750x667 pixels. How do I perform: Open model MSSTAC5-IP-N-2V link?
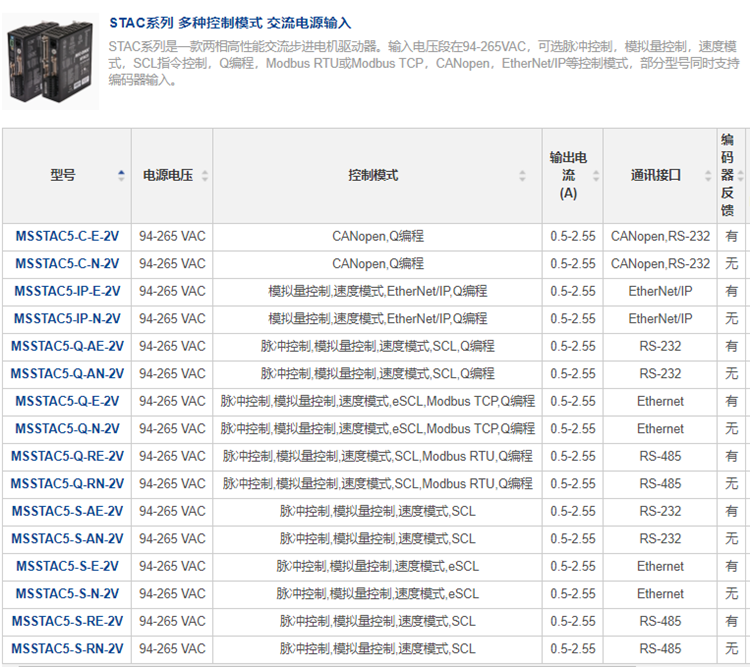click(67, 319)
